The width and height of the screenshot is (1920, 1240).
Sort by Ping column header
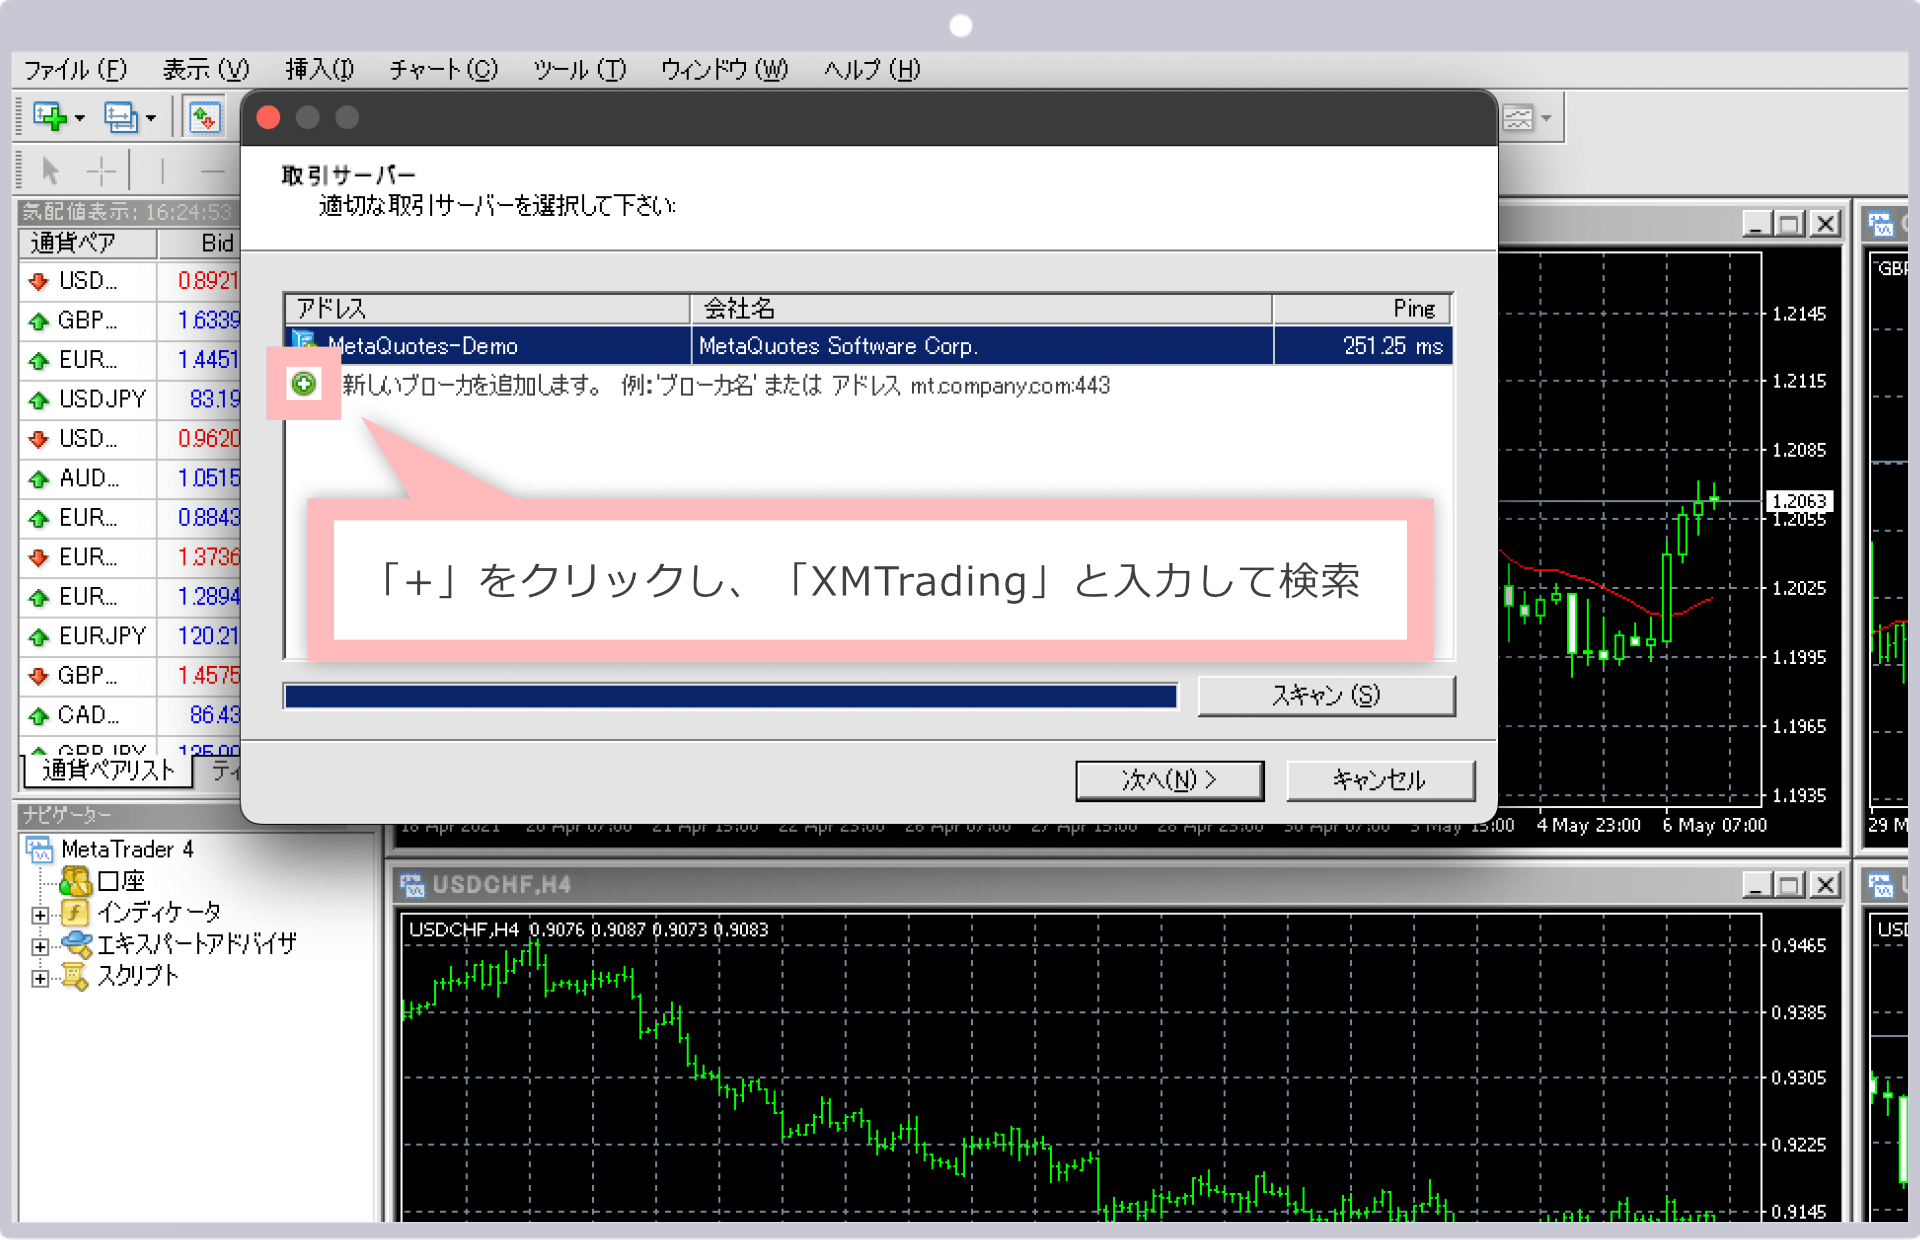(1362, 309)
